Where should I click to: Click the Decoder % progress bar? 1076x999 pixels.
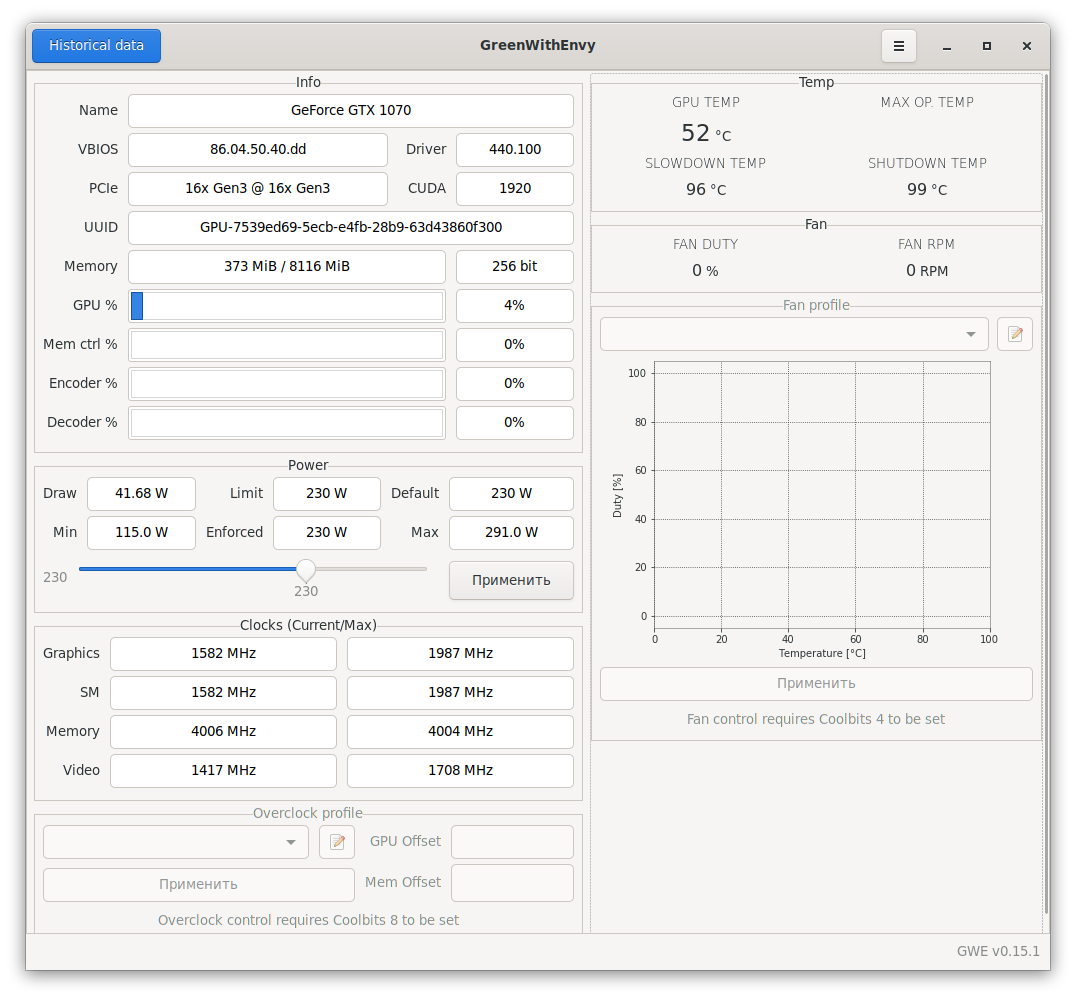tap(287, 423)
